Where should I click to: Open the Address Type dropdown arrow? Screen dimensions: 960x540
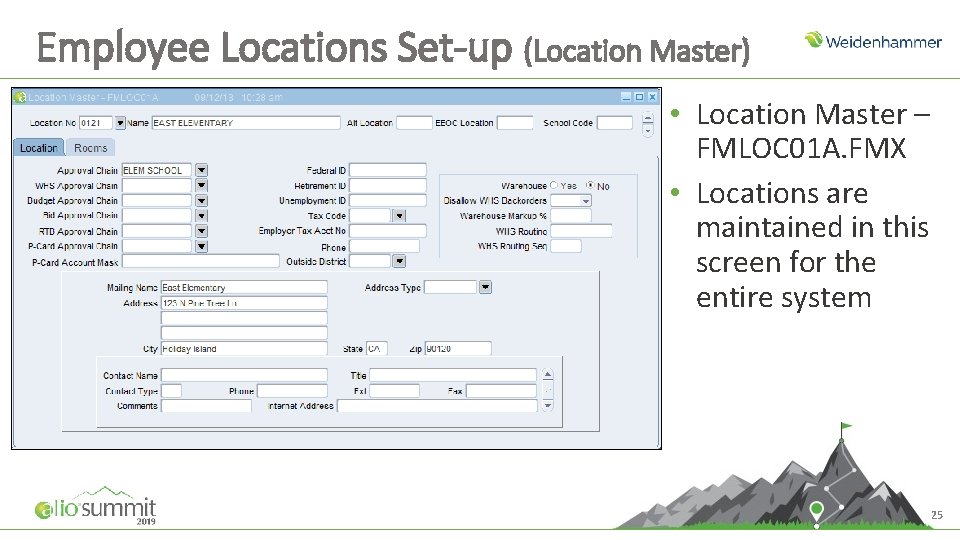485,287
